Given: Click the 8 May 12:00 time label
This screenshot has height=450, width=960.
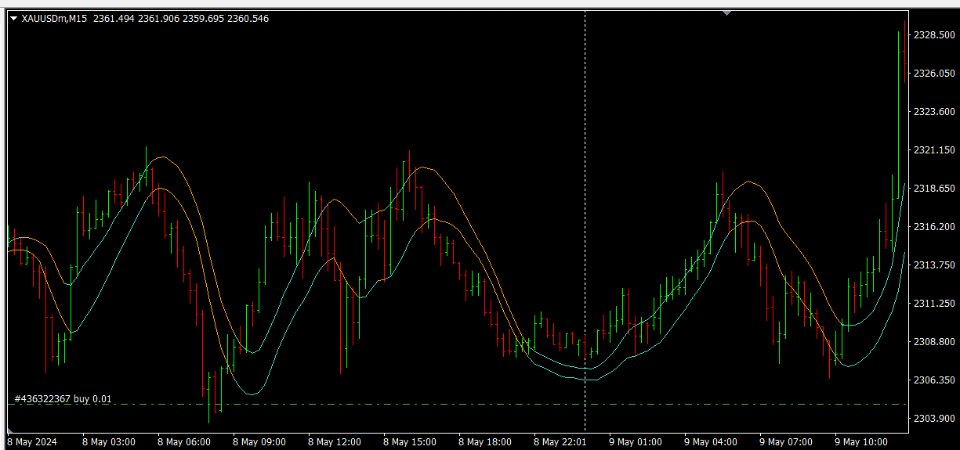Looking at the screenshot, I should (335, 441).
